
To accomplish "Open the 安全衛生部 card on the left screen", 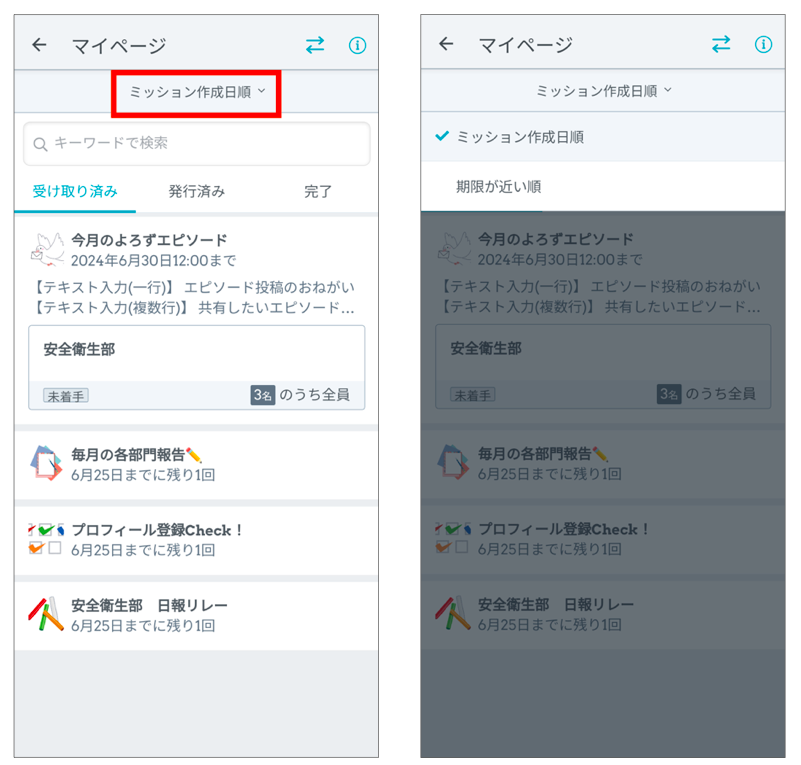I will pos(197,367).
